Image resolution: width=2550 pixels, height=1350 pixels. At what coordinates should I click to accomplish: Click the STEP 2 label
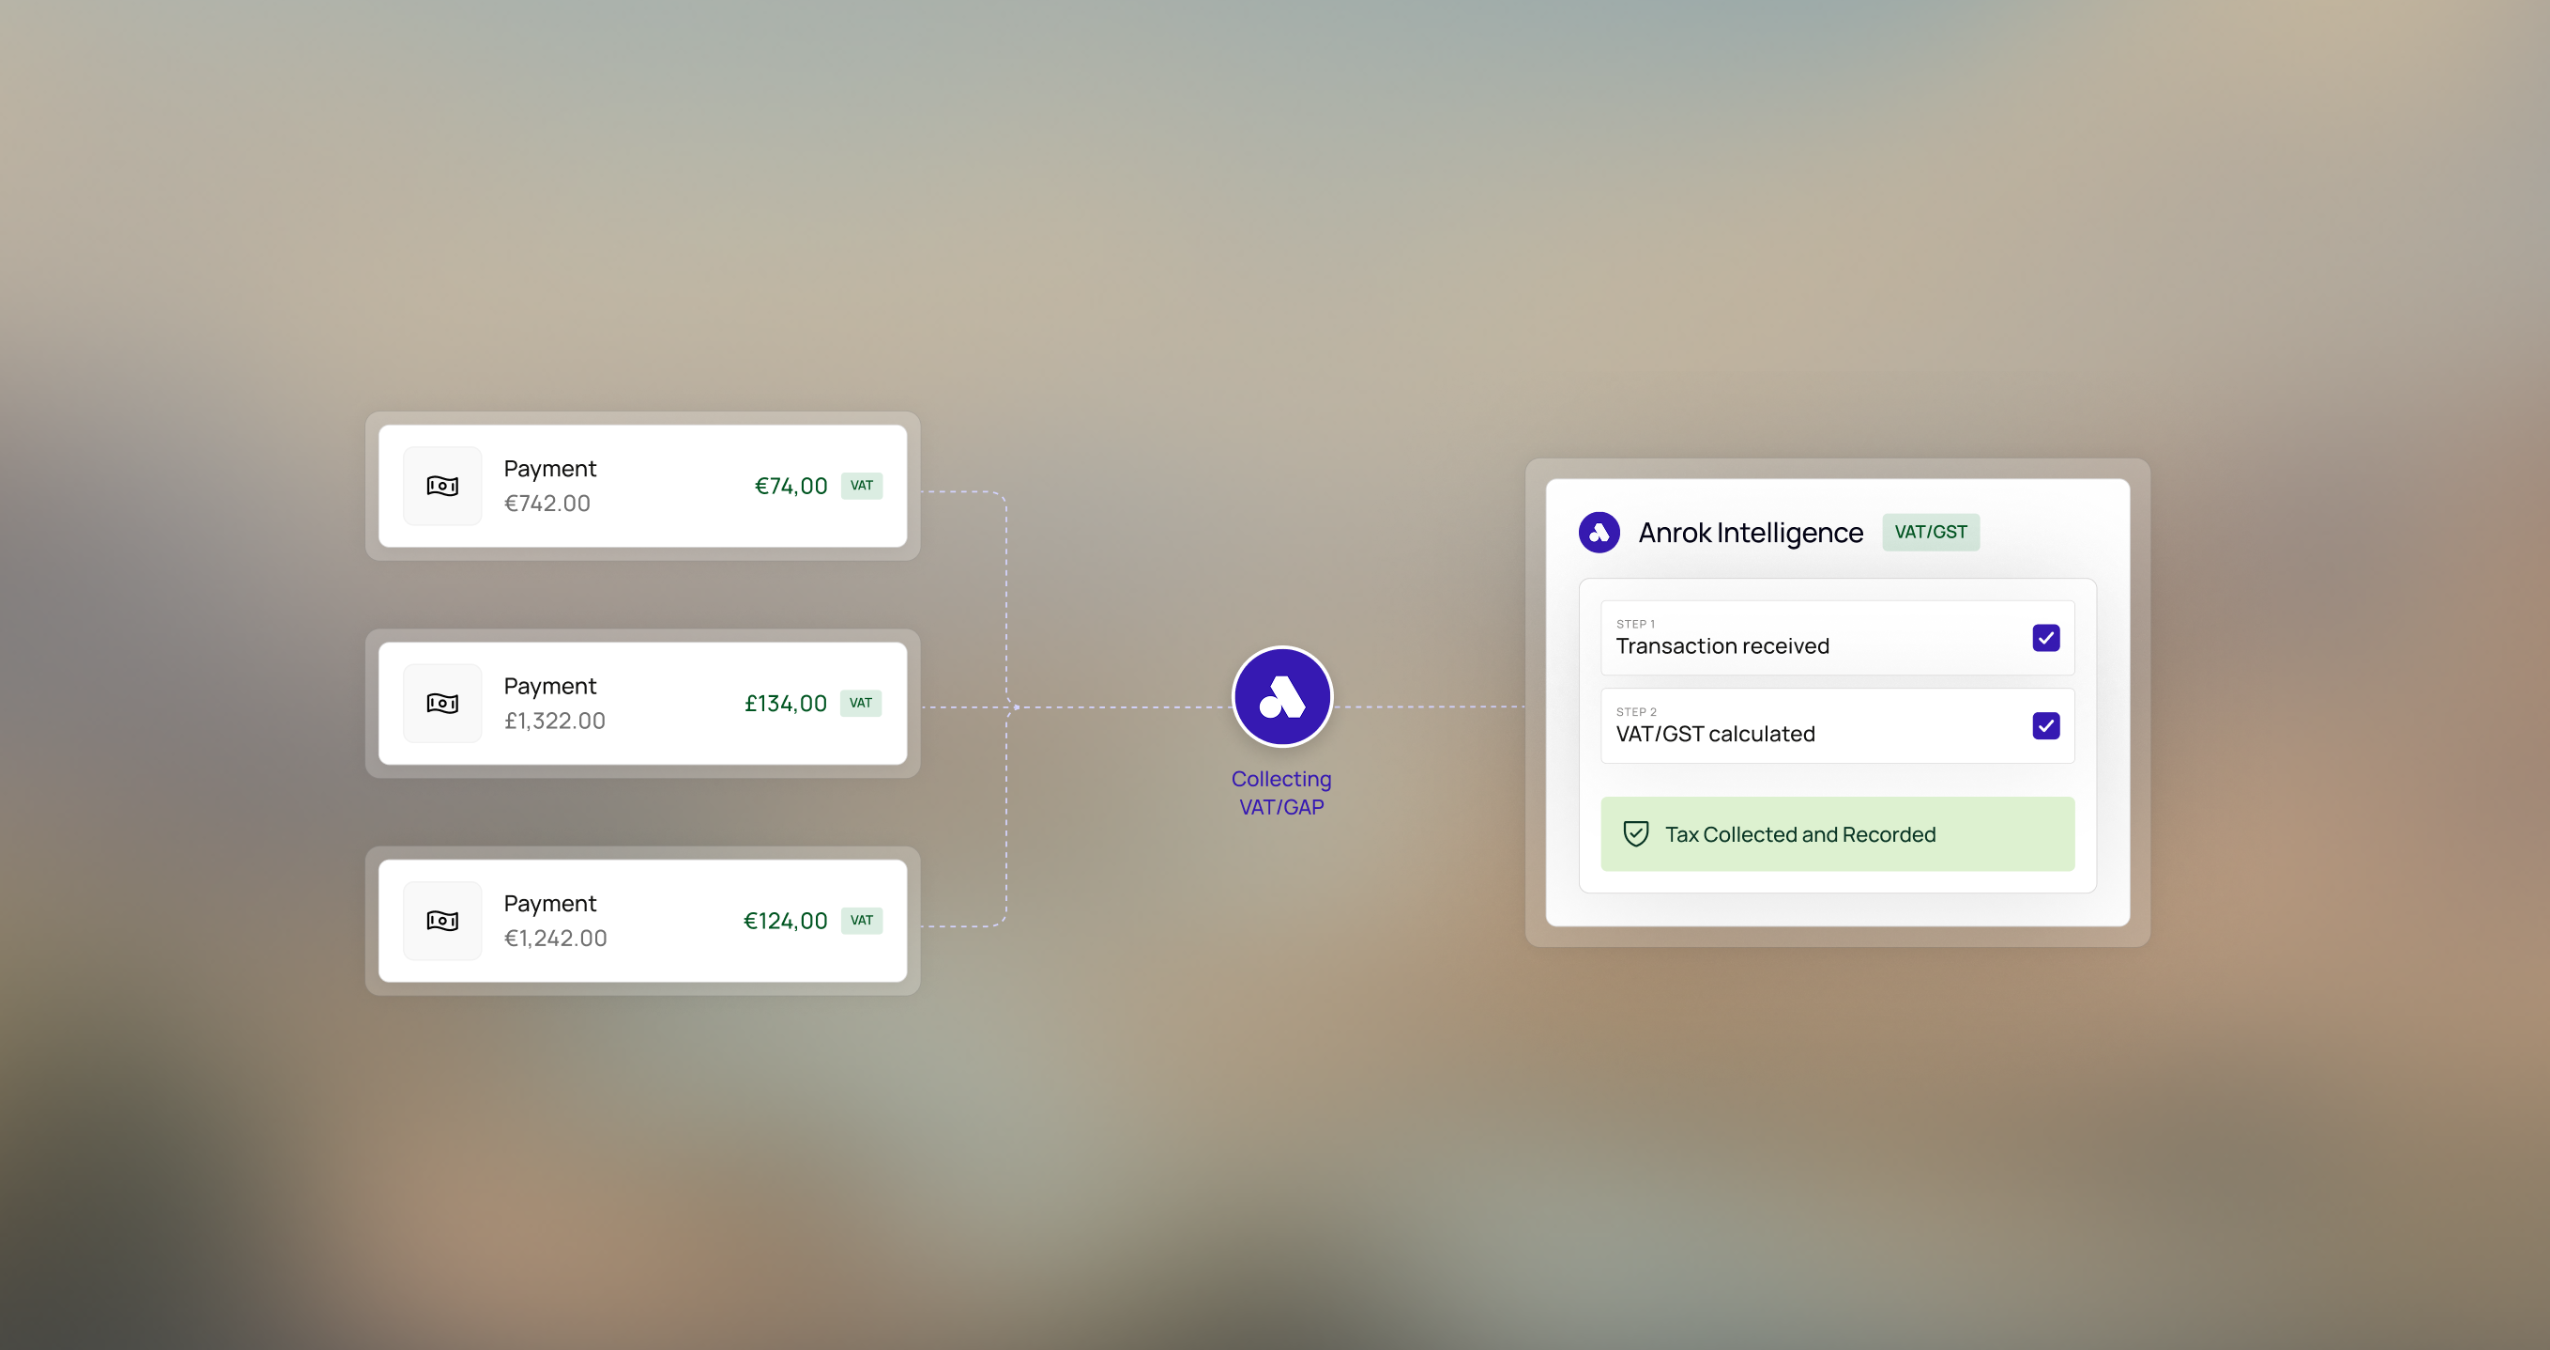pyautogui.click(x=1636, y=712)
